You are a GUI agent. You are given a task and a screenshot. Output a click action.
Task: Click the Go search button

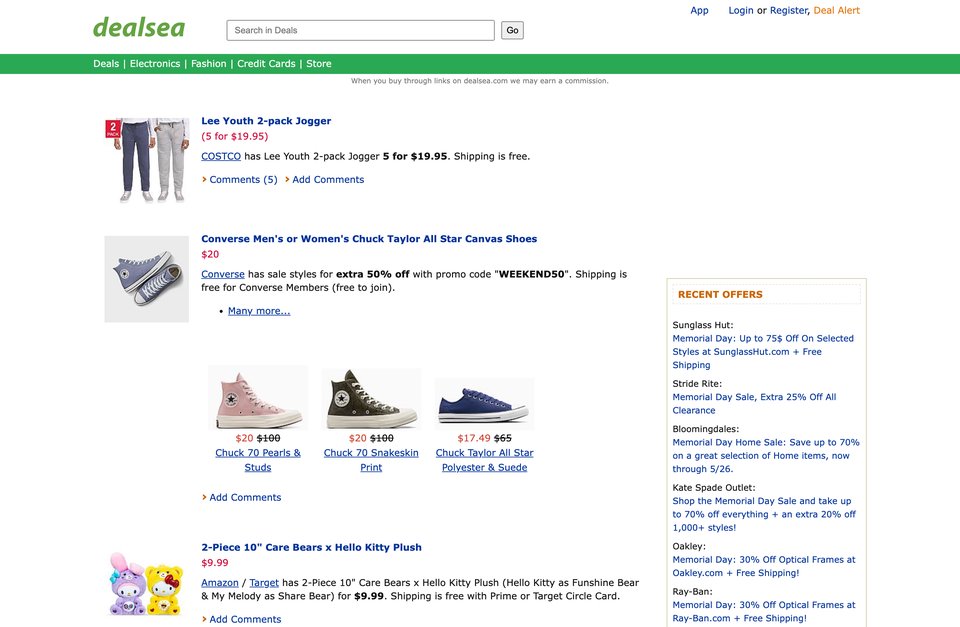tap(512, 30)
